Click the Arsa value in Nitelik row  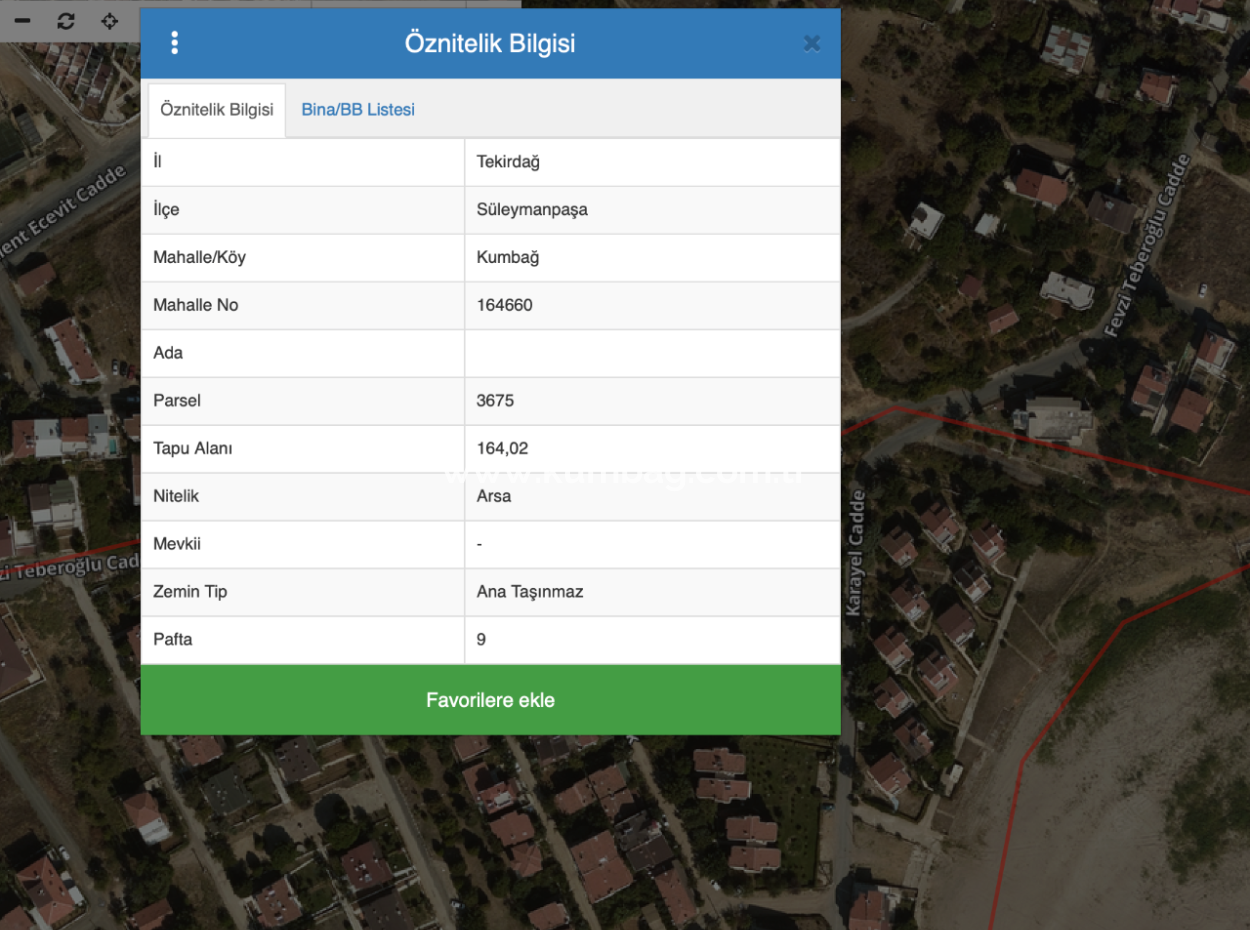pyautogui.click(x=494, y=496)
